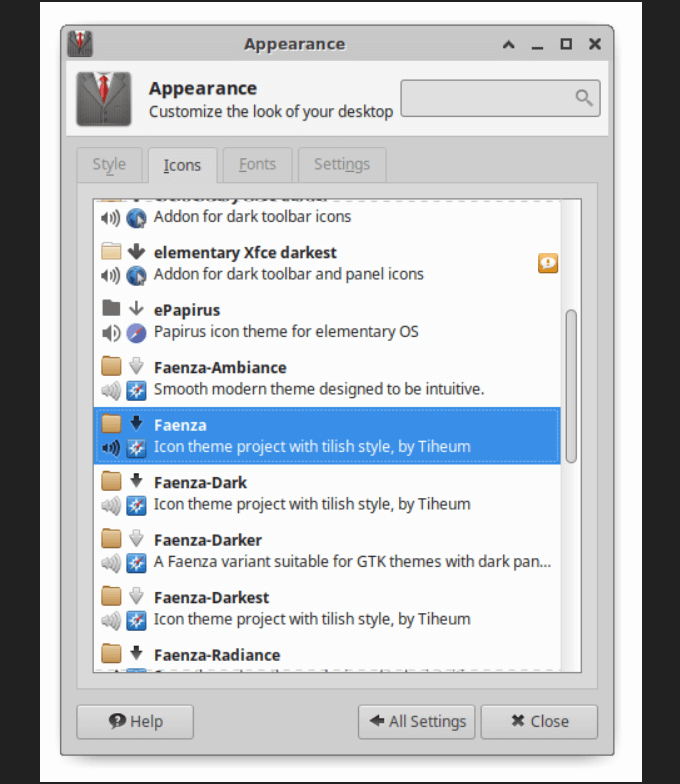This screenshot has height=784, width=680.
Task: Roll up window using titlebar up-arrow button
Action: pyautogui.click(x=508, y=44)
